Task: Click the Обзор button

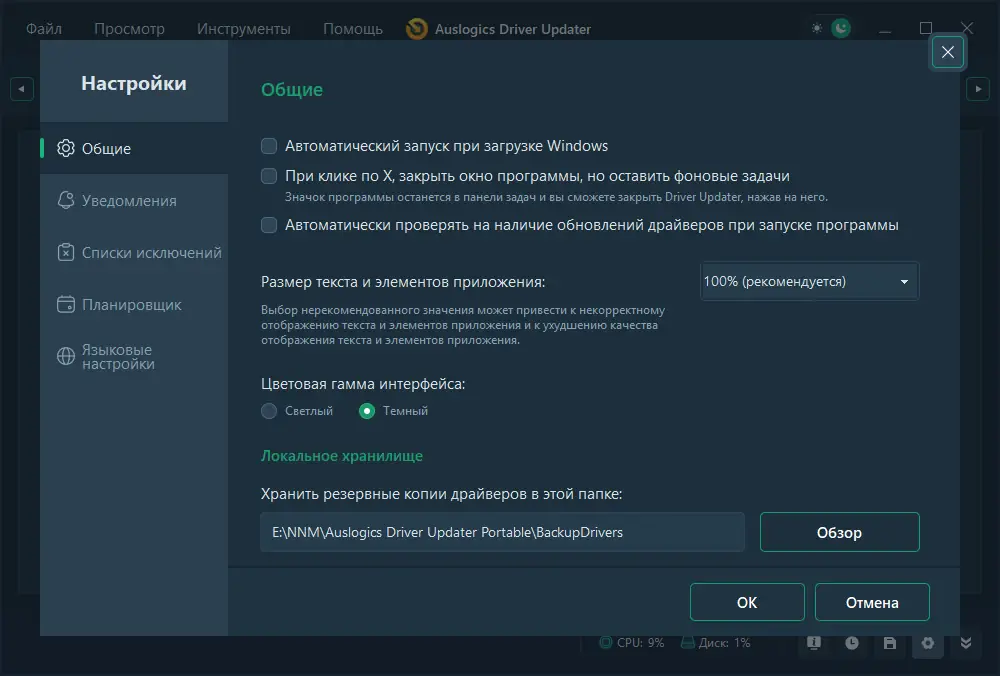Action: click(839, 532)
